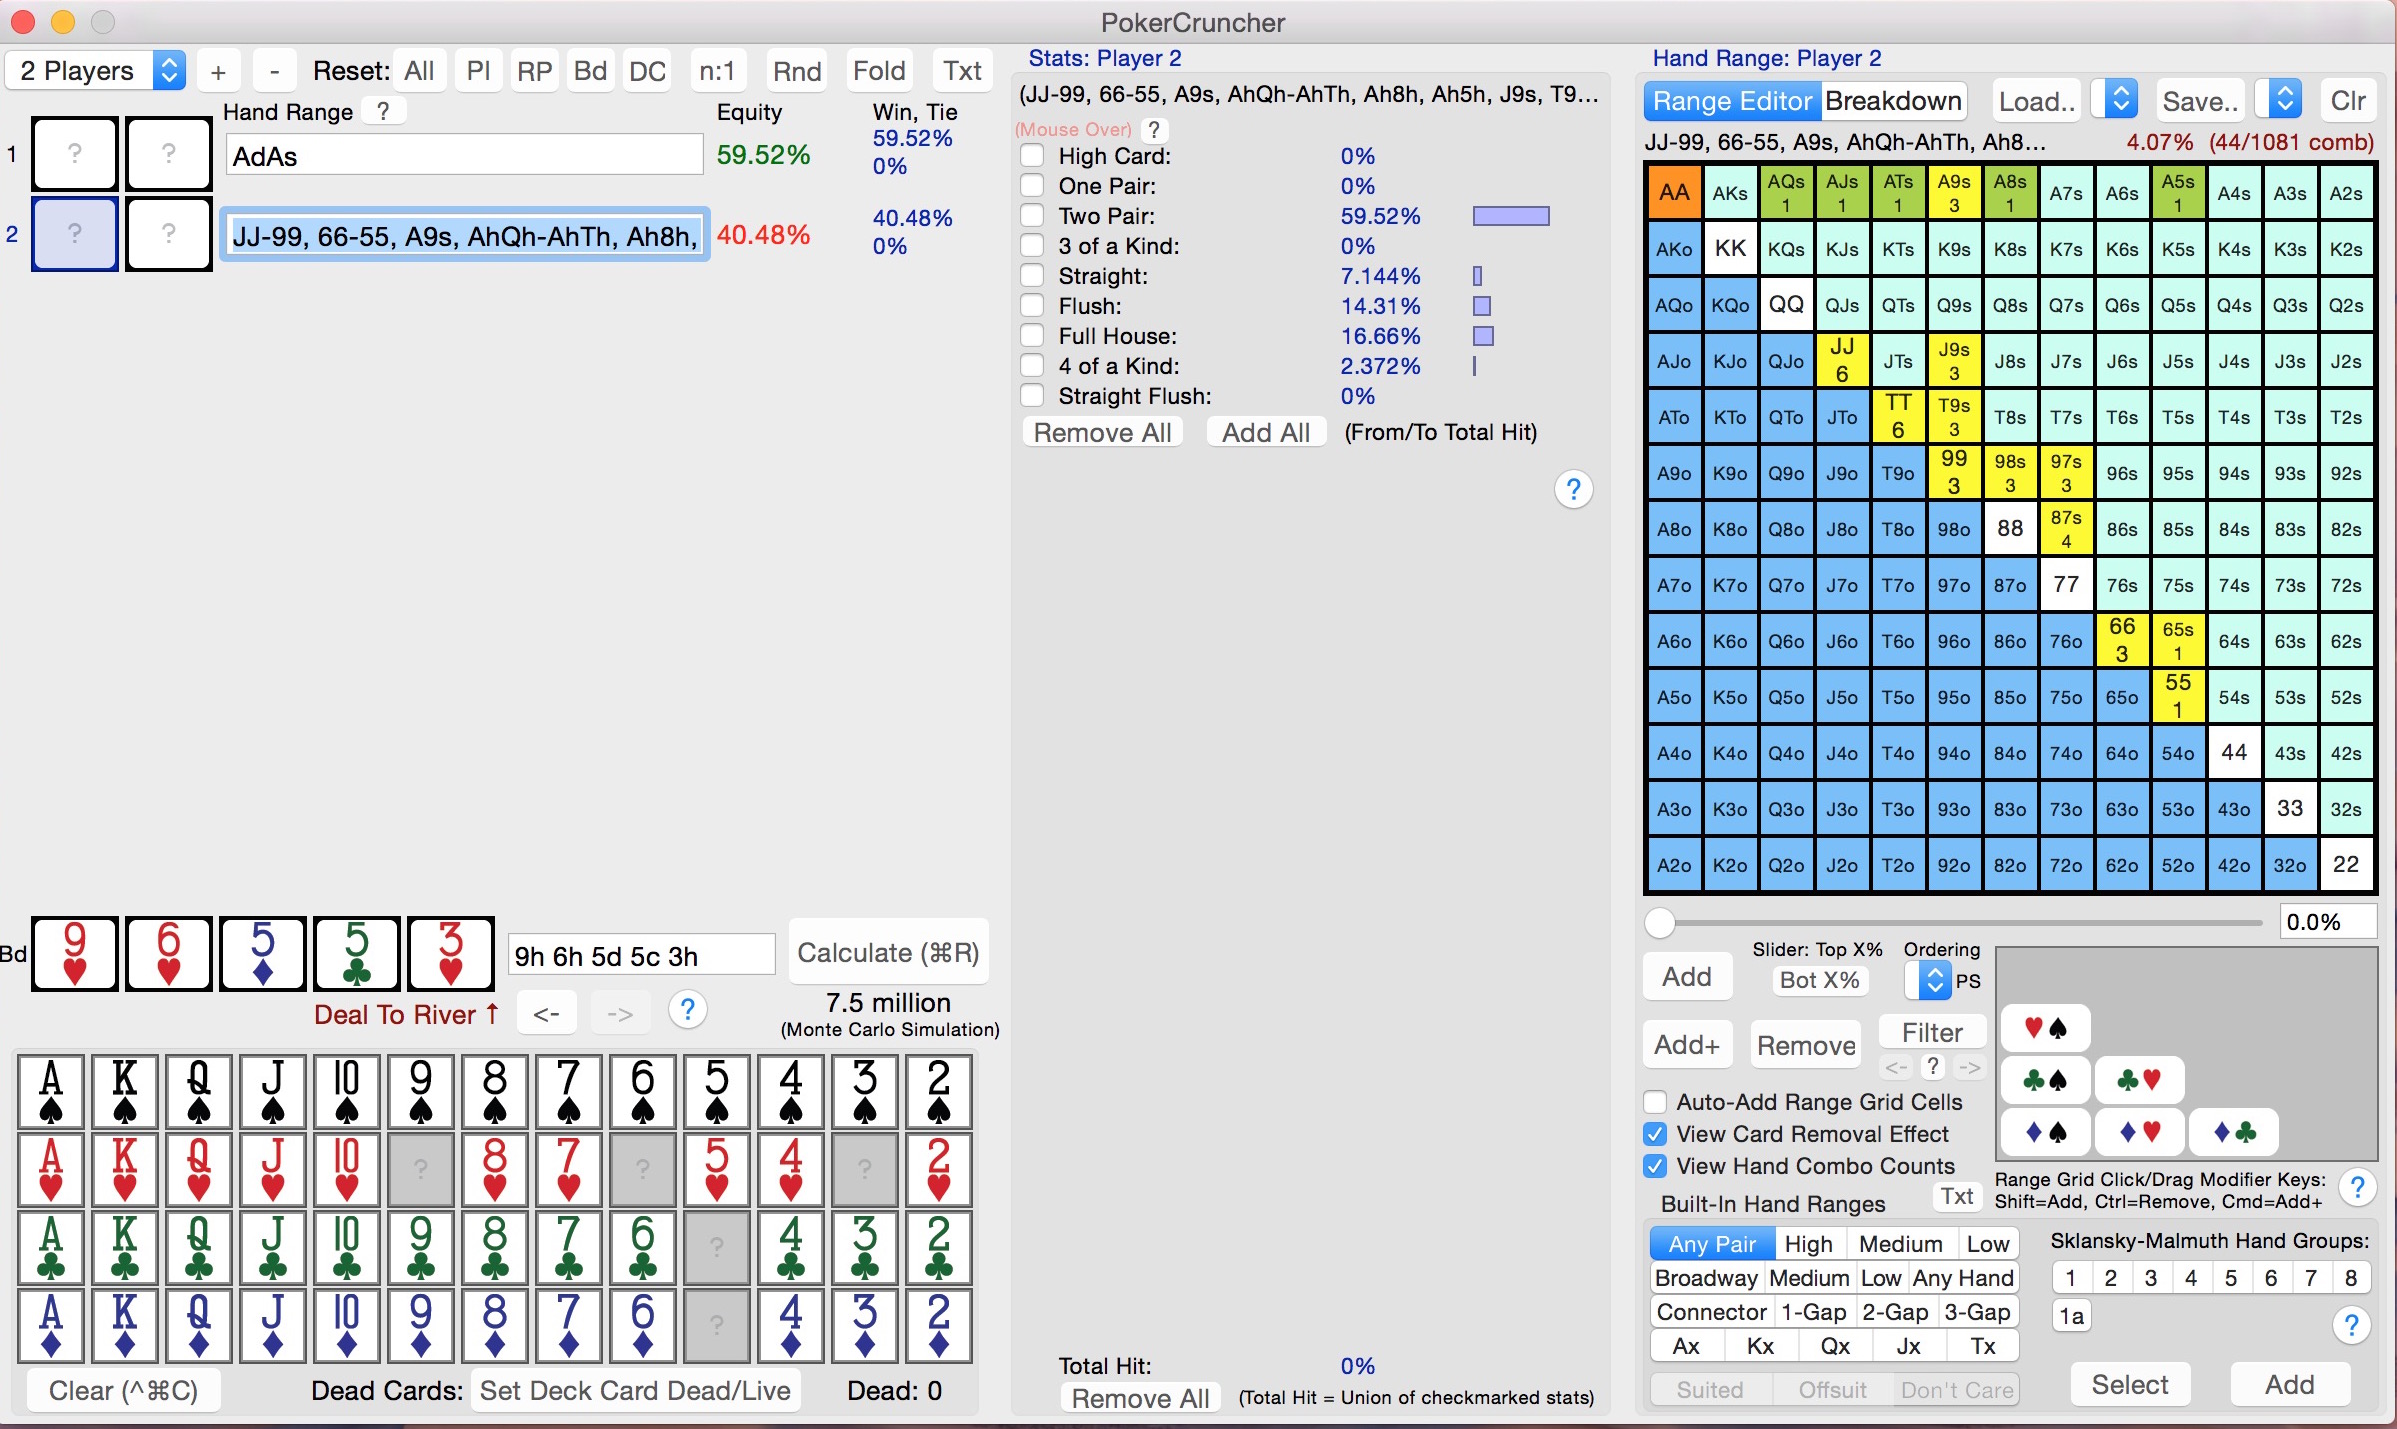Click the Ace of spades deck card
Screen dimensions: 2397x1429
point(51,1091)
